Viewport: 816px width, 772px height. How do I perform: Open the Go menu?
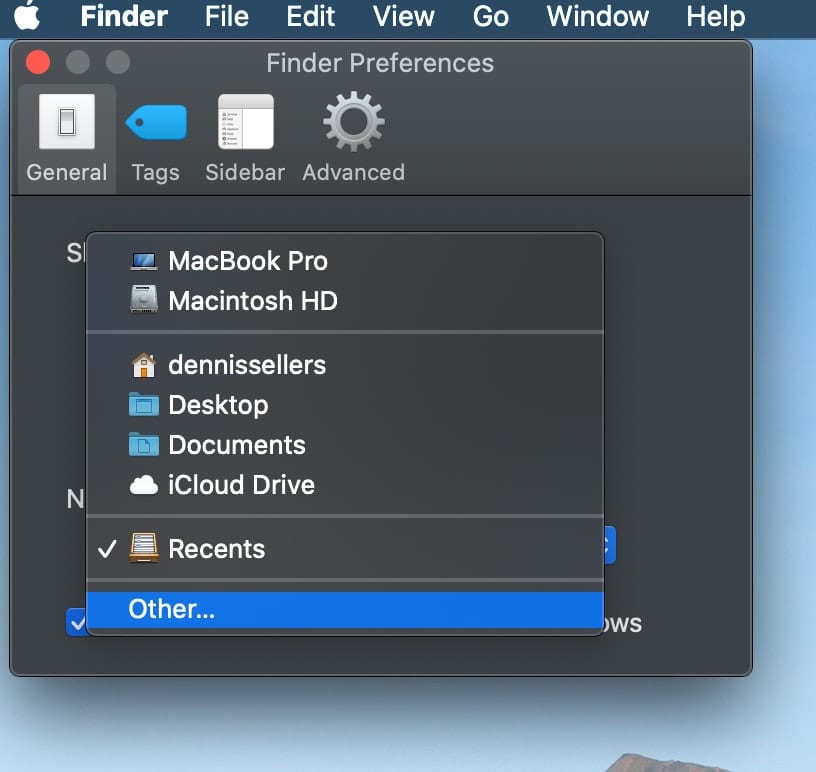coord(490,17)
